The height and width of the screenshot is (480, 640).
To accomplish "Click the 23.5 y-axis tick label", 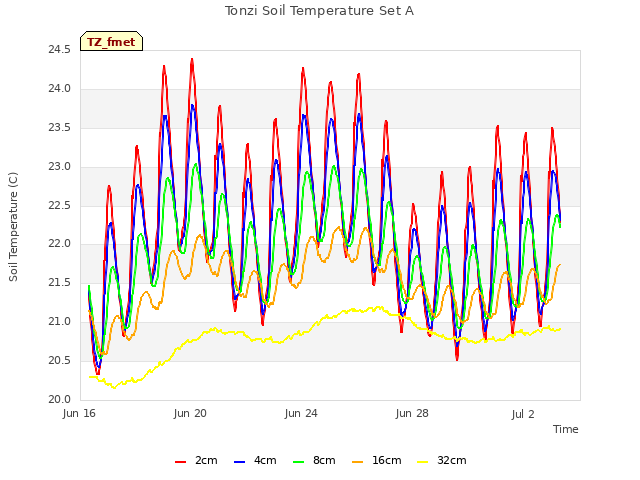I will click(60, 128).
